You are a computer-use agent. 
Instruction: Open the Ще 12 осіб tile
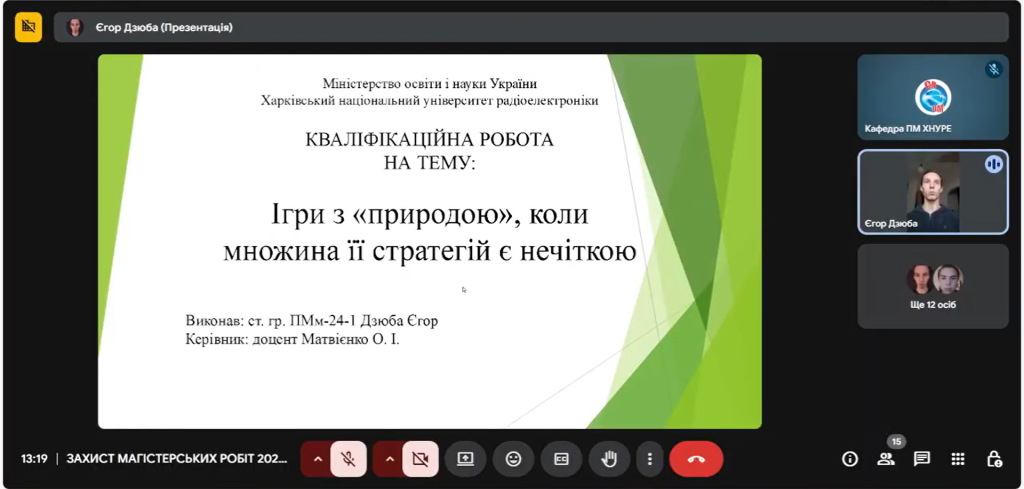click(932, 286)
